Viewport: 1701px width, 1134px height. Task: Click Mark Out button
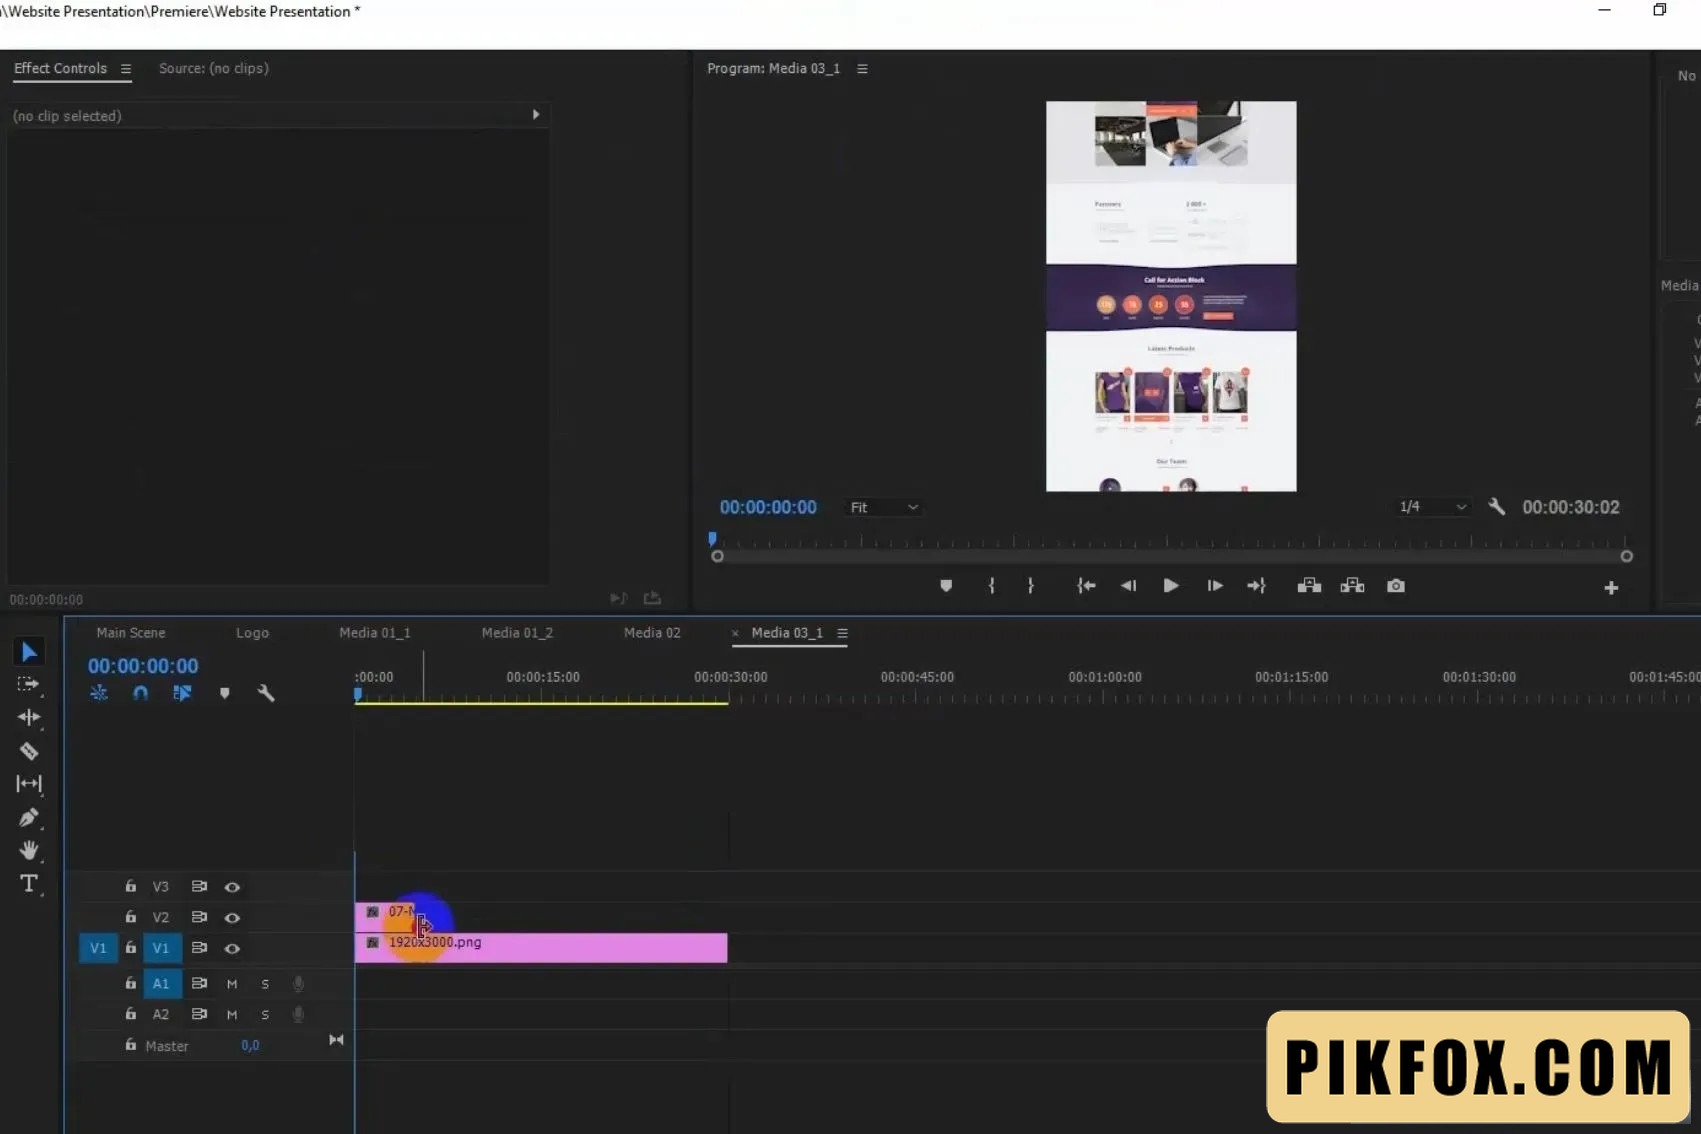tap(1031, 586)
